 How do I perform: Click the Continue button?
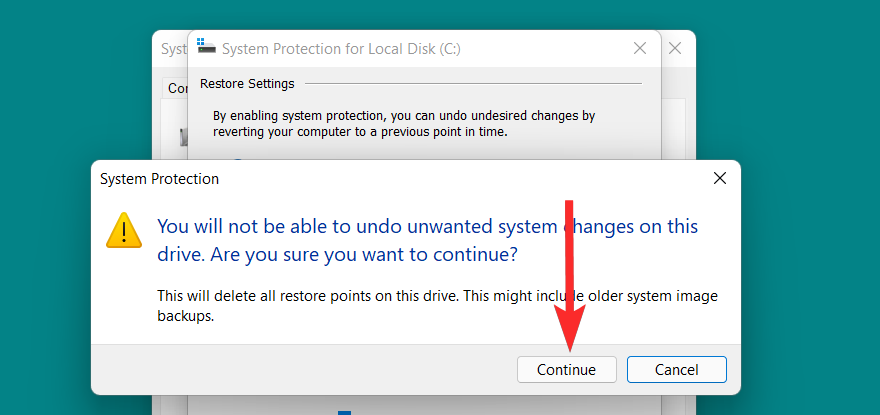pyautogui.click(x=566, y=369)
